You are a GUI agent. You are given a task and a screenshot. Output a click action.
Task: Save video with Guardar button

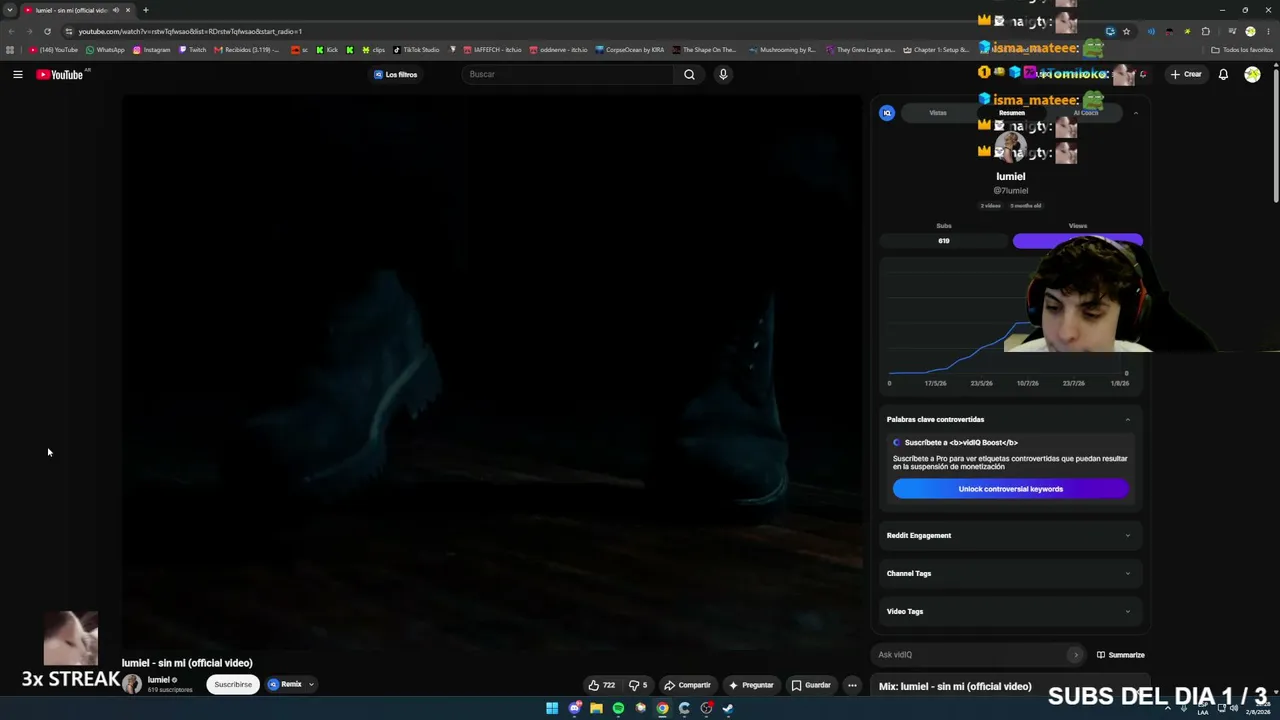811,685
